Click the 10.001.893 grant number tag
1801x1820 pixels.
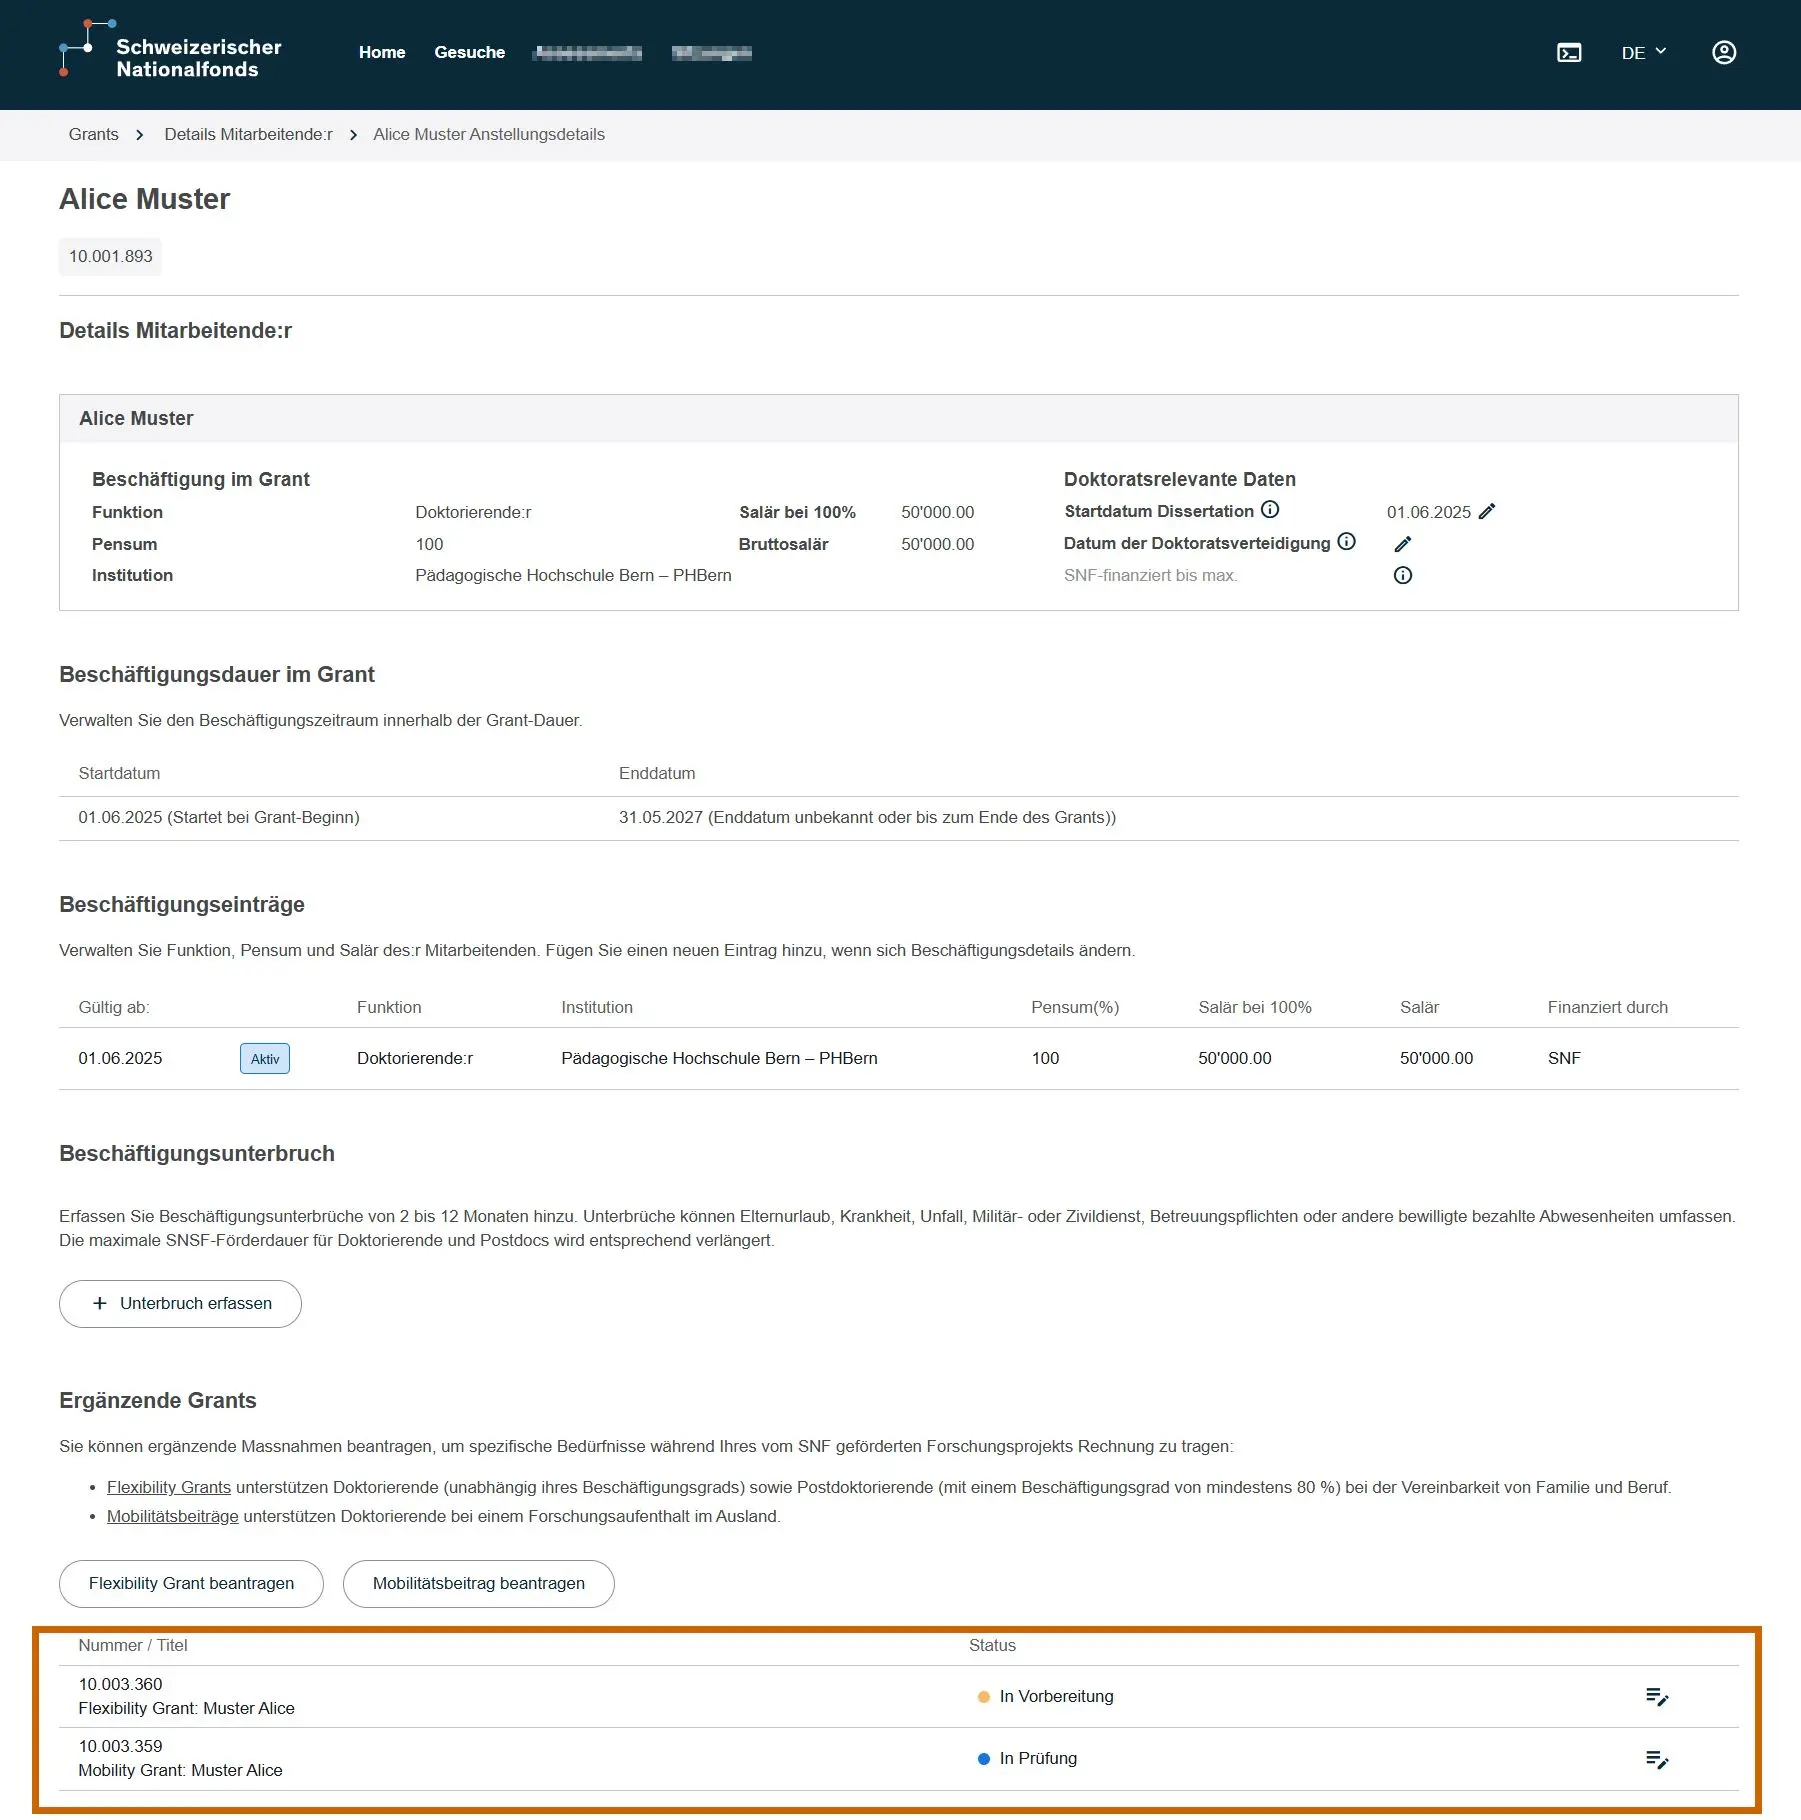click(110, 257)
